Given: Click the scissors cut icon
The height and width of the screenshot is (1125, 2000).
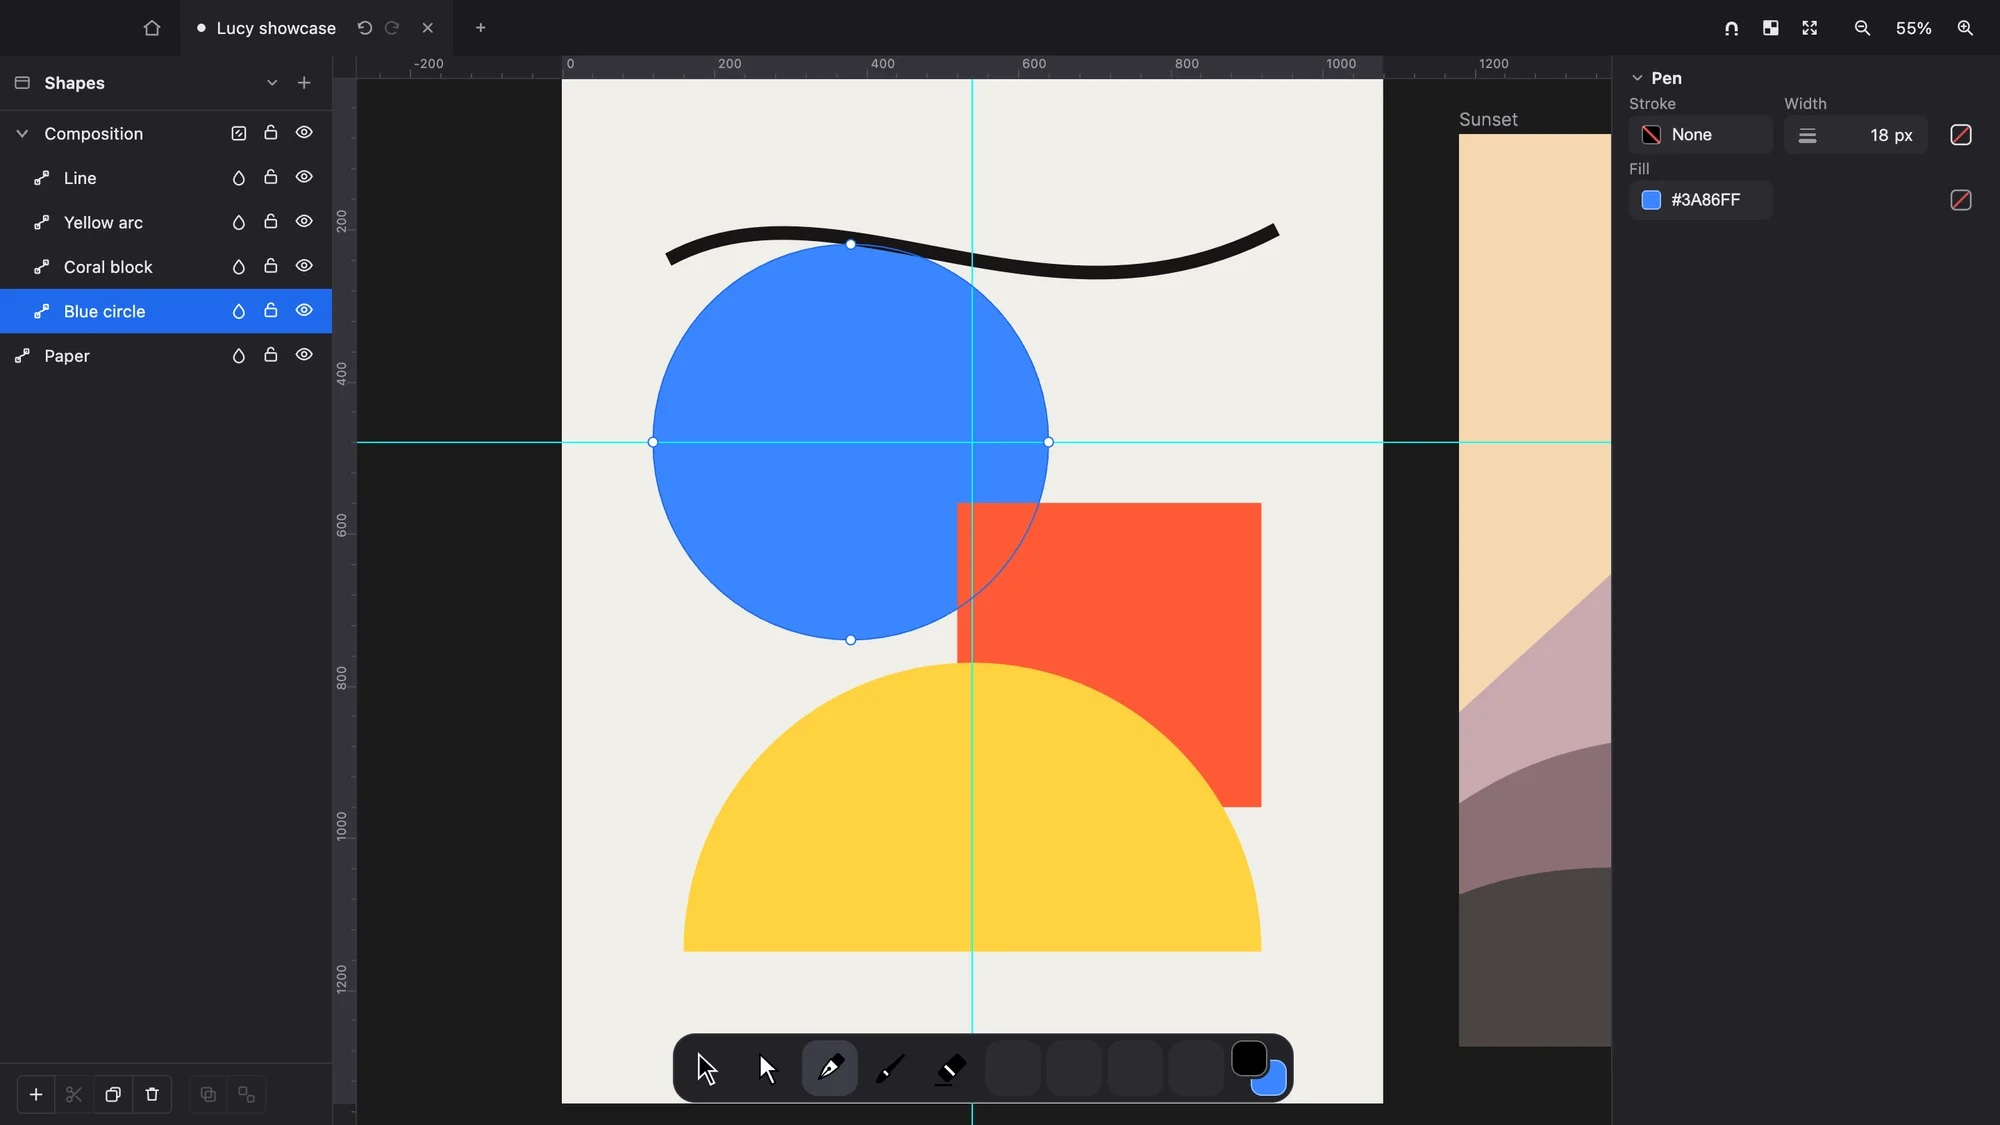Looking at the screenshot, I should [74, 1094].
